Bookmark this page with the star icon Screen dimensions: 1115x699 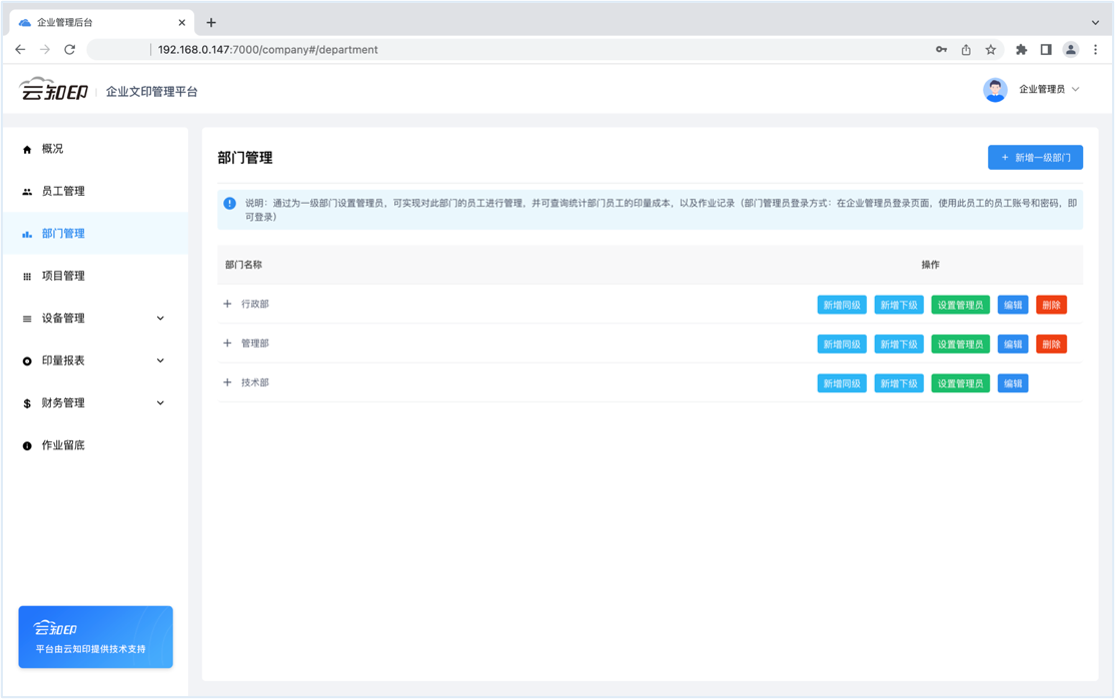(x=990, y=49)
